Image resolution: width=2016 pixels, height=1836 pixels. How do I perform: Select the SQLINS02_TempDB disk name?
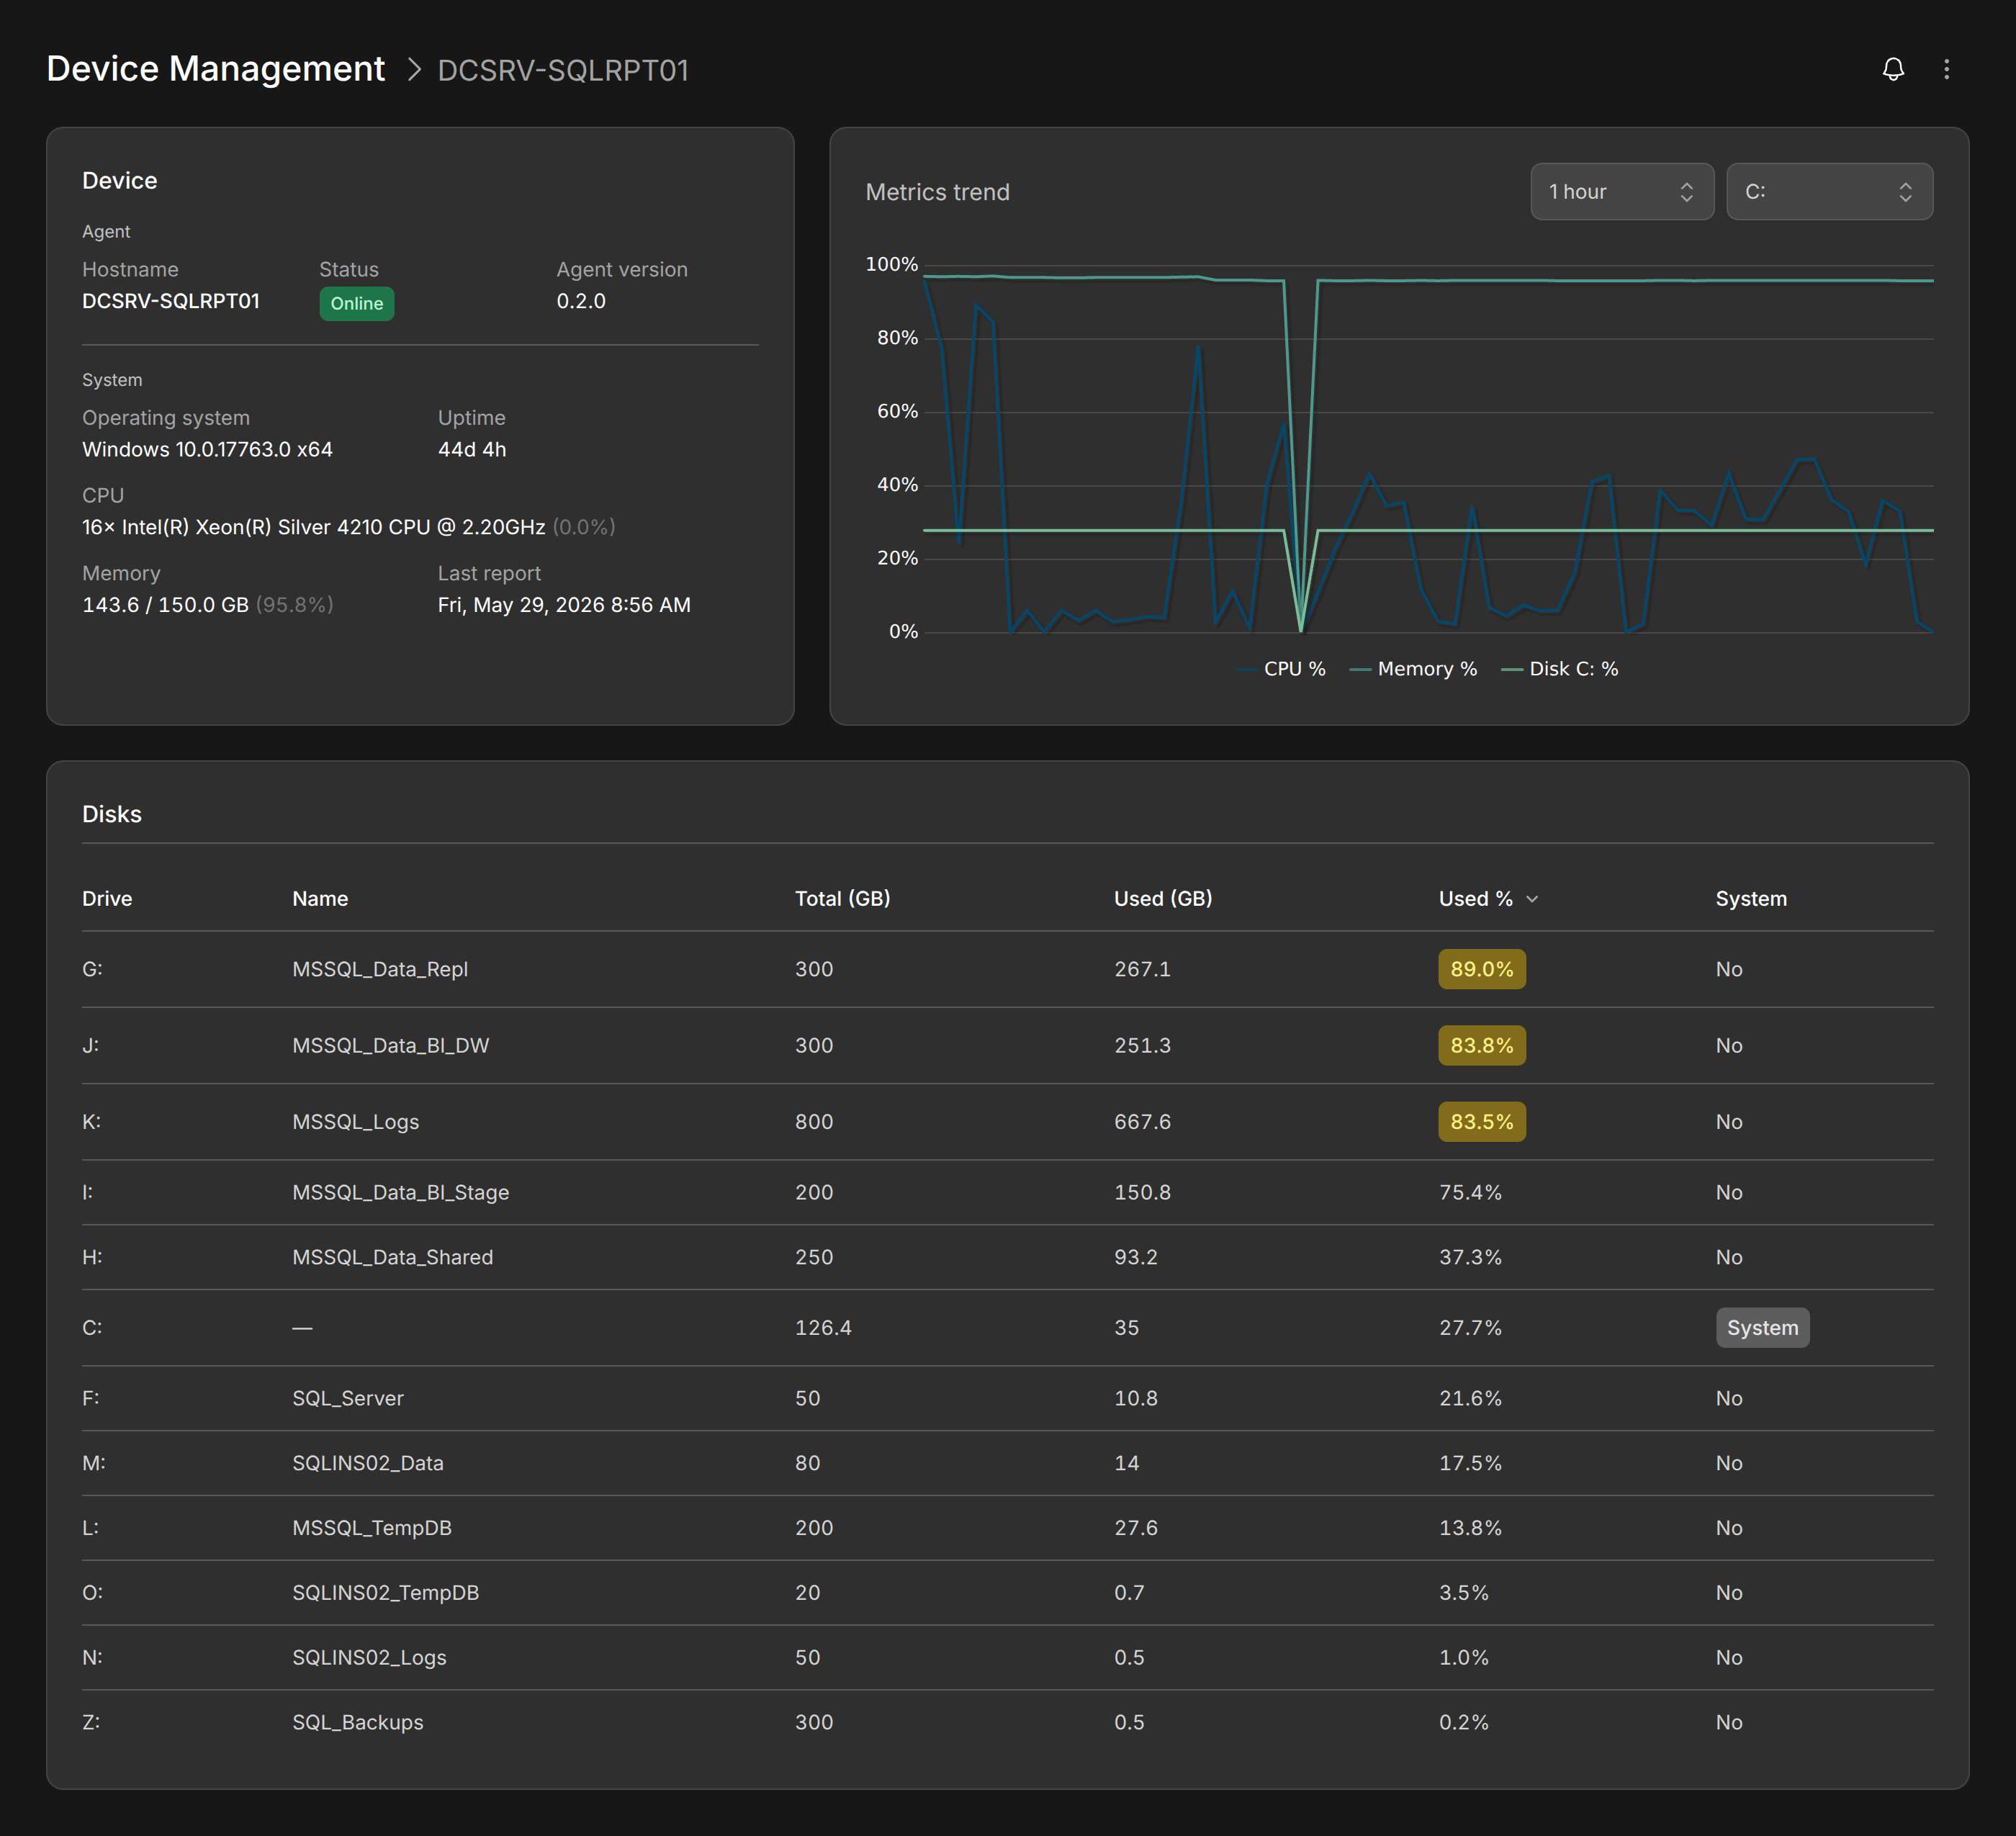point(386,1593)
